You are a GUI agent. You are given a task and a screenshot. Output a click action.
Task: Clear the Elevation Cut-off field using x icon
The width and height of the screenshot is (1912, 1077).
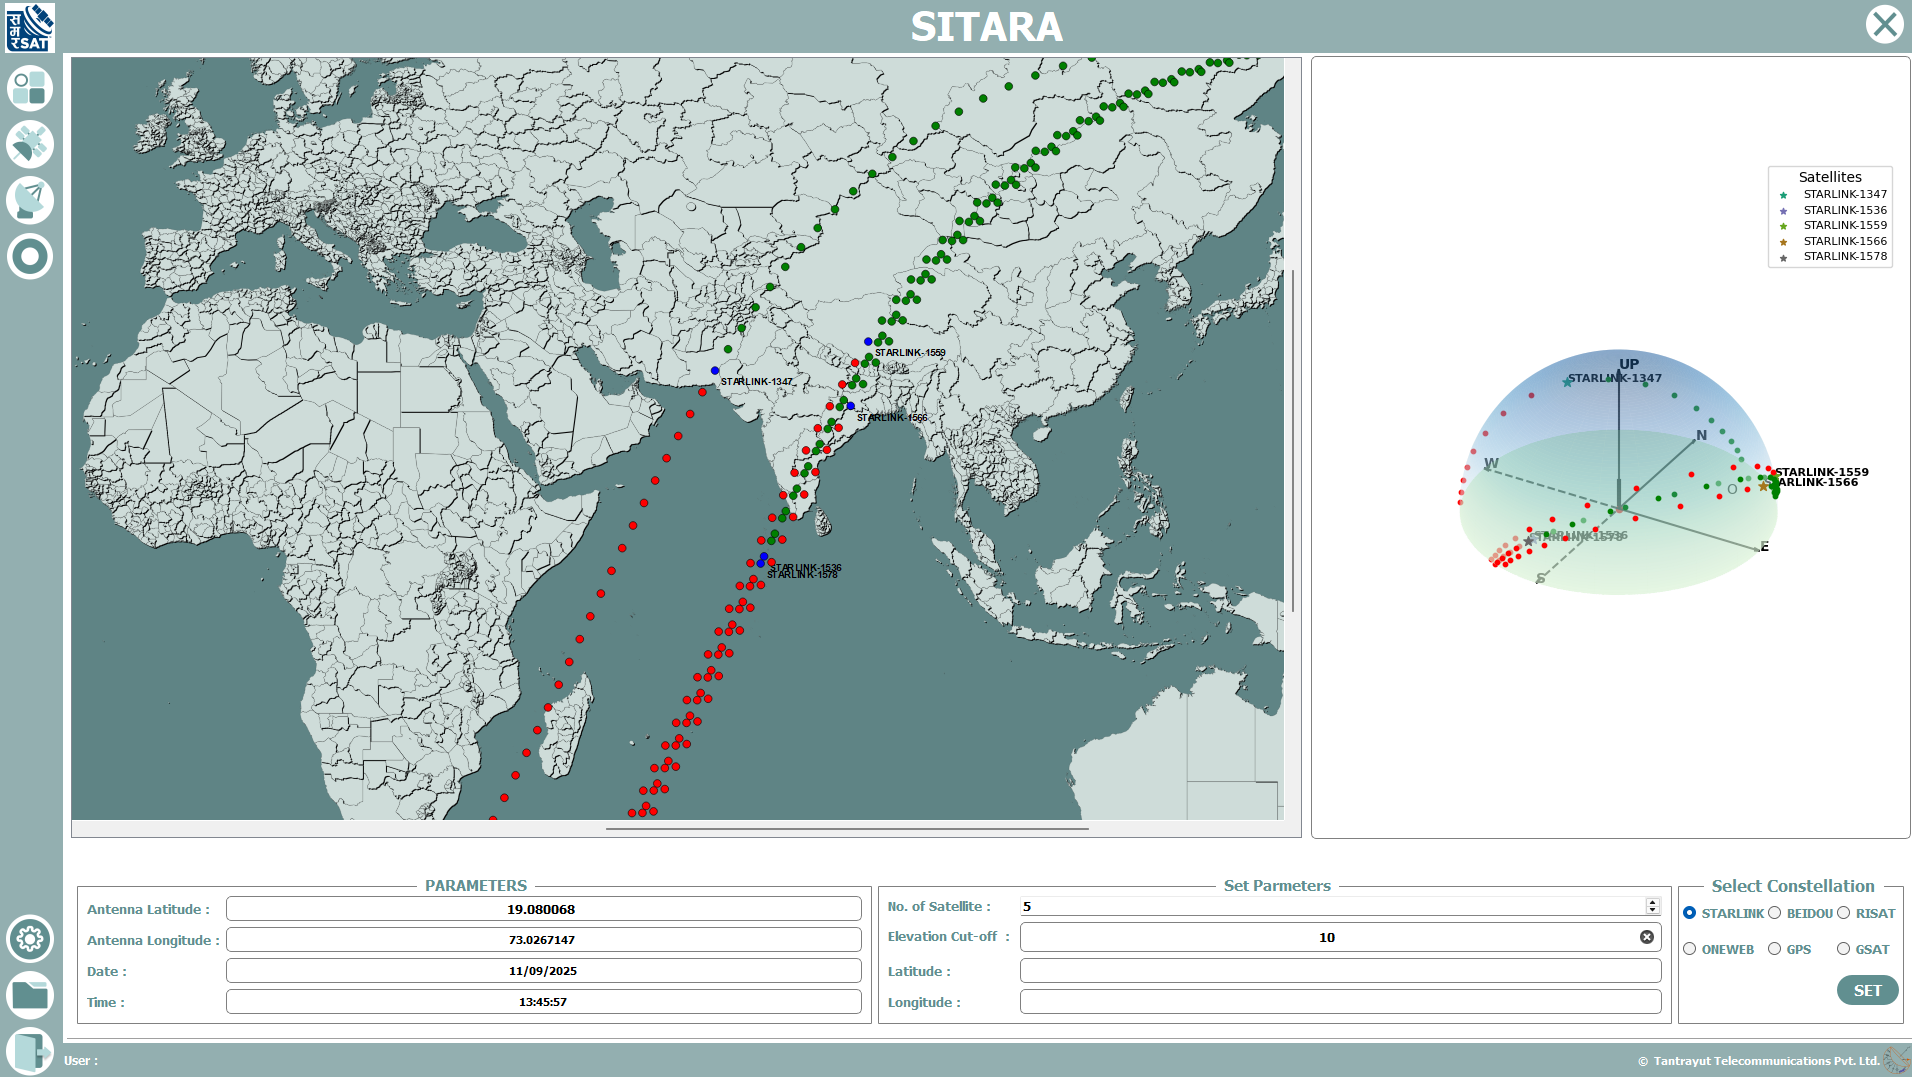click(1647, 937)
